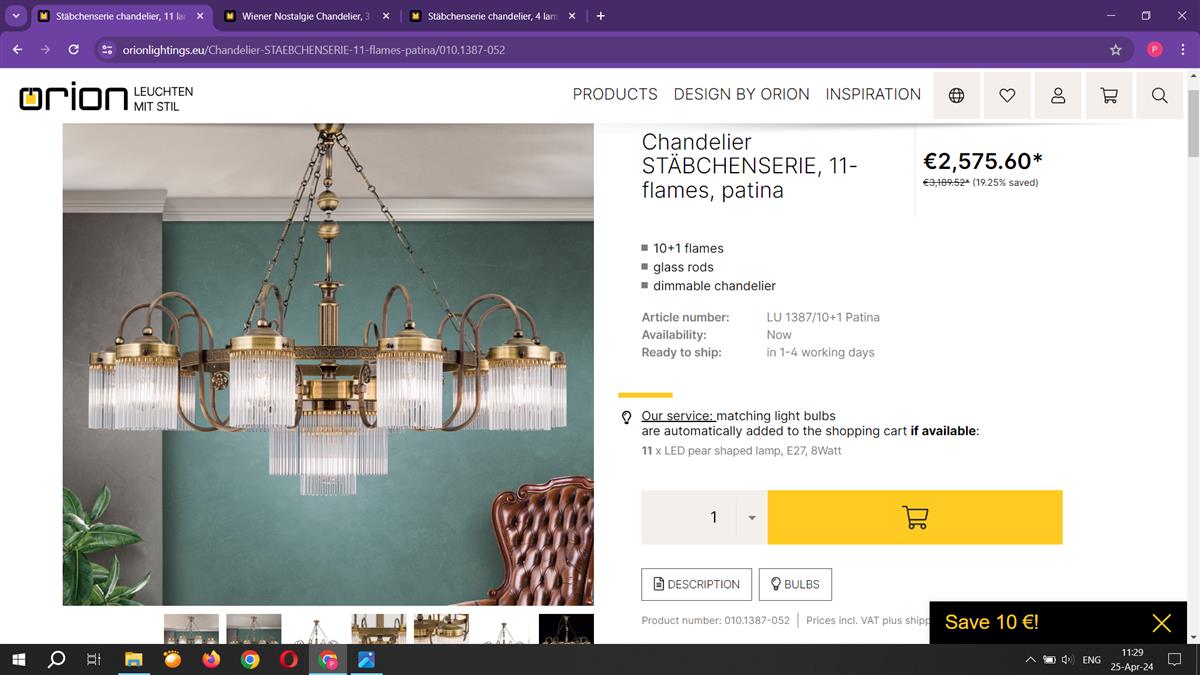This screenshot has width=1200, height=675.
Task: Select the first chandelier thumbnail
Action: 191,628
